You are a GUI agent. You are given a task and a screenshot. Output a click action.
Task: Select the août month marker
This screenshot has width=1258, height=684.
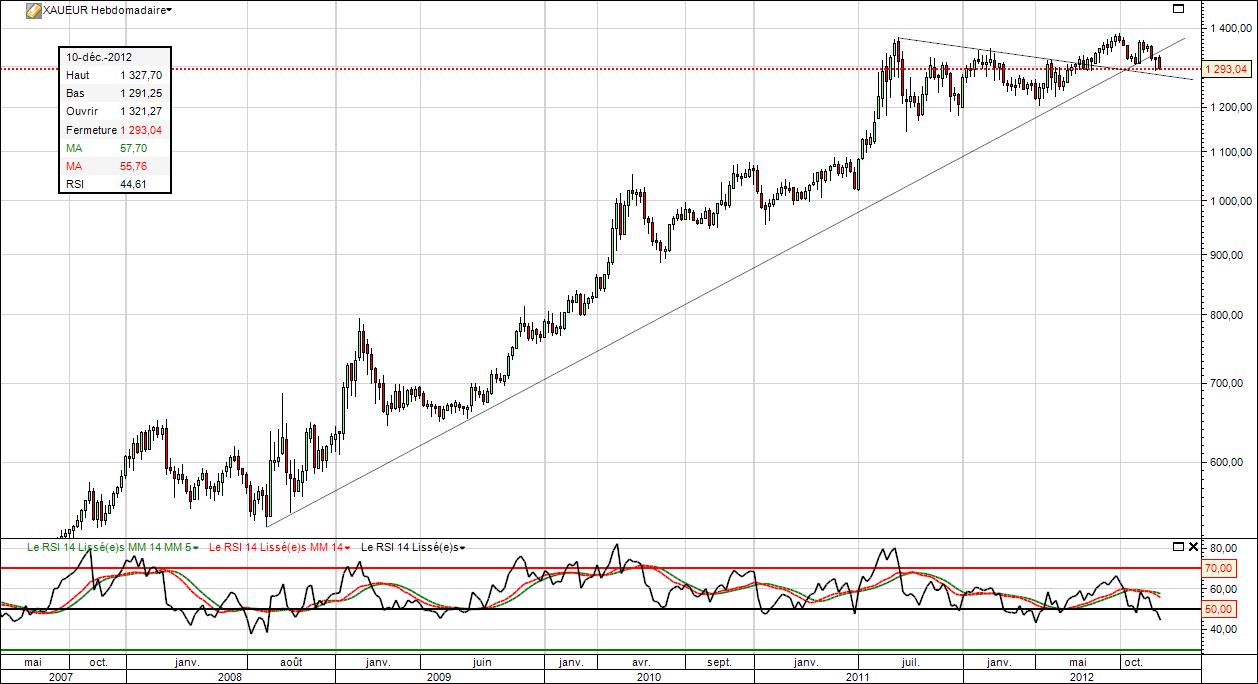point(291,662)
